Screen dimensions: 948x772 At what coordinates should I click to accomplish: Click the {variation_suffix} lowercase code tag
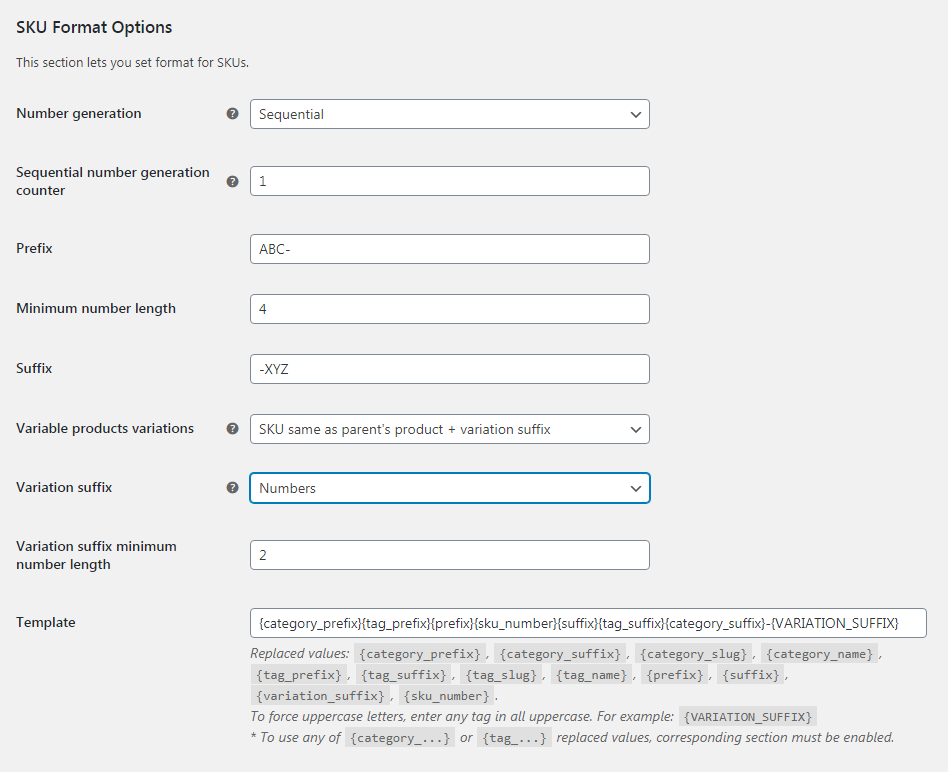[x=320, y=696]
